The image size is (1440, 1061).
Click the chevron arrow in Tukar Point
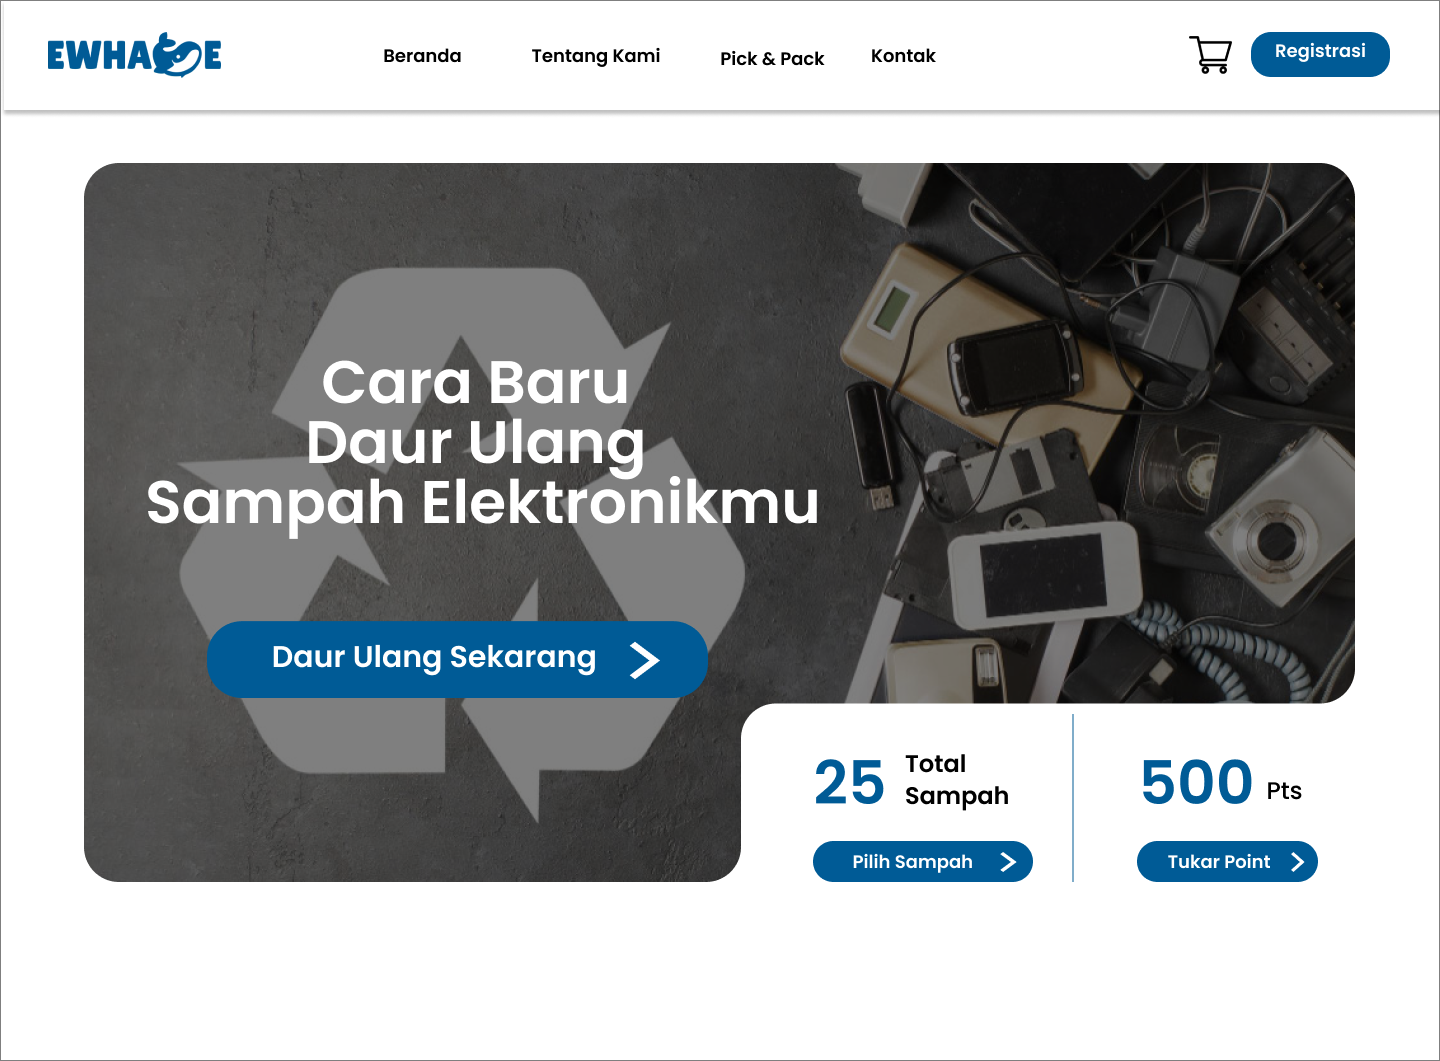pos(1297,862)
